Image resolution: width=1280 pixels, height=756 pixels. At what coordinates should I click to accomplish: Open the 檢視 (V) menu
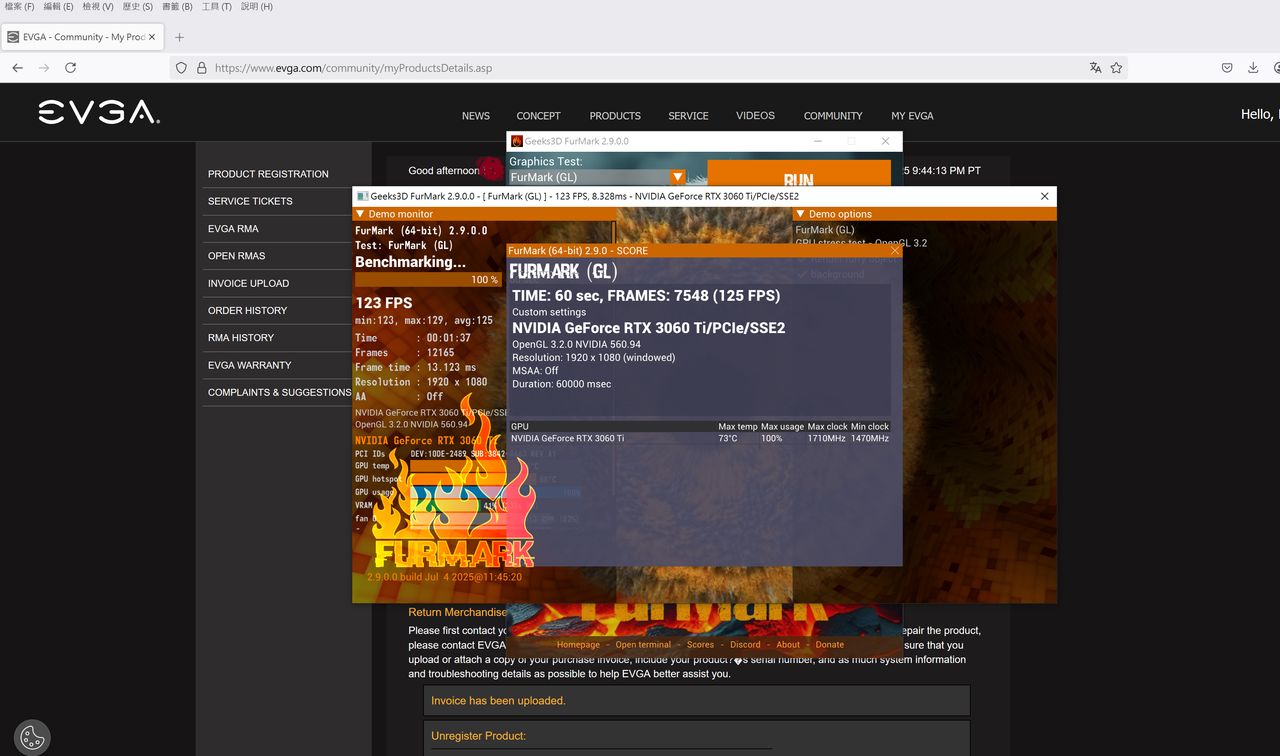(x=98, y=7)
